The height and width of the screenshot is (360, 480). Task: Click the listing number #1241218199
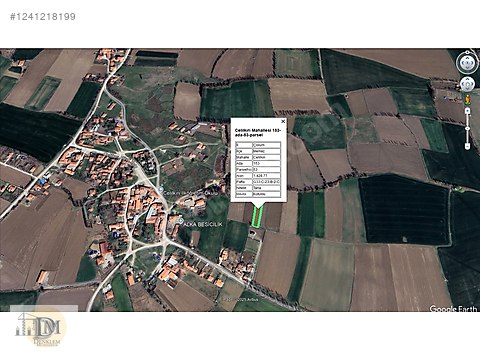[43, 17]
